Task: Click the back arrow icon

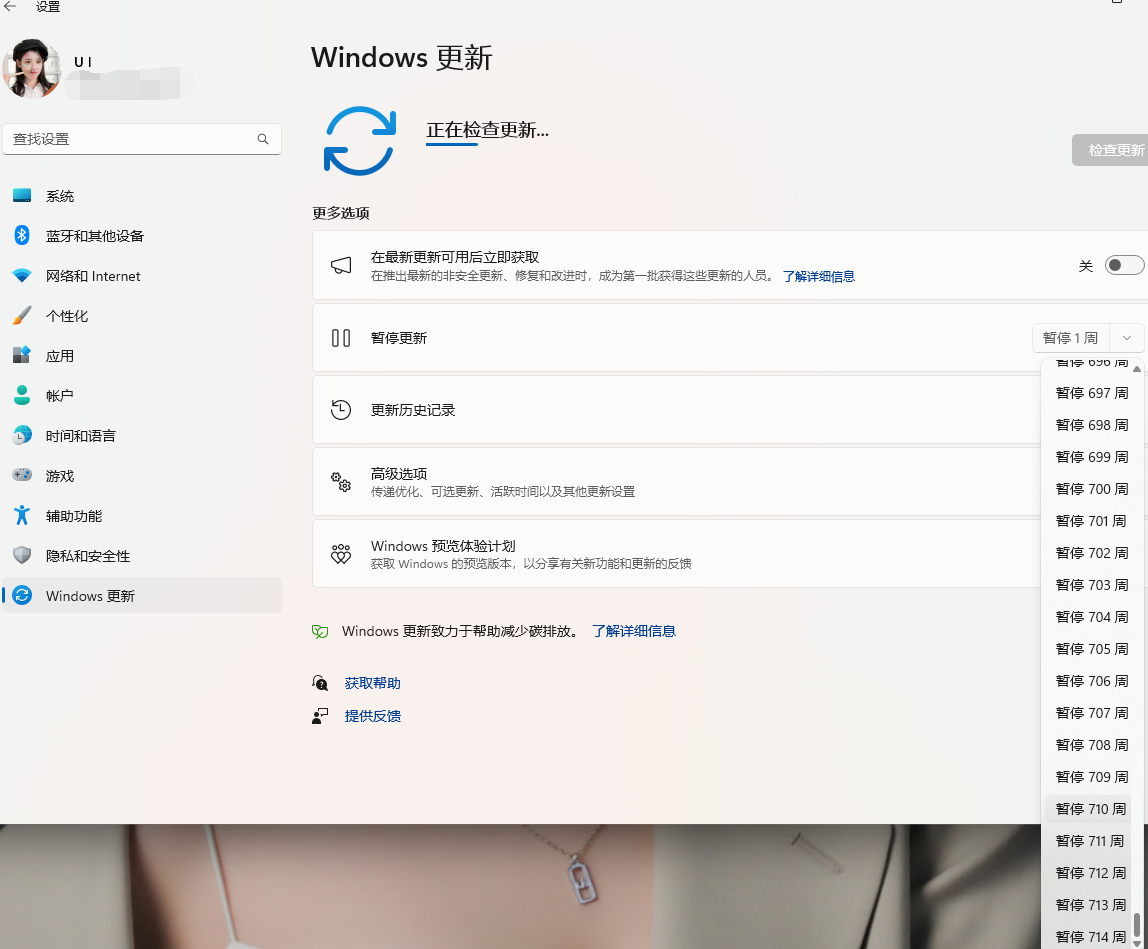Action: (x=10, y=6)
